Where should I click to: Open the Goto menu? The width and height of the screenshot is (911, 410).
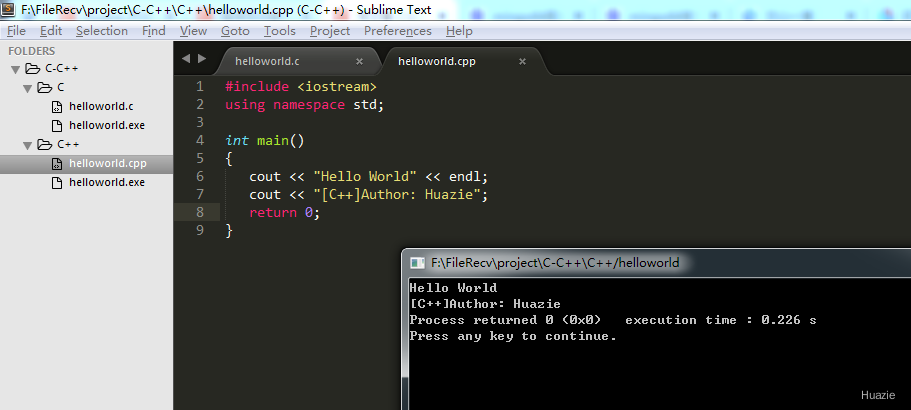pyautogui.click(x=235, y=31)
